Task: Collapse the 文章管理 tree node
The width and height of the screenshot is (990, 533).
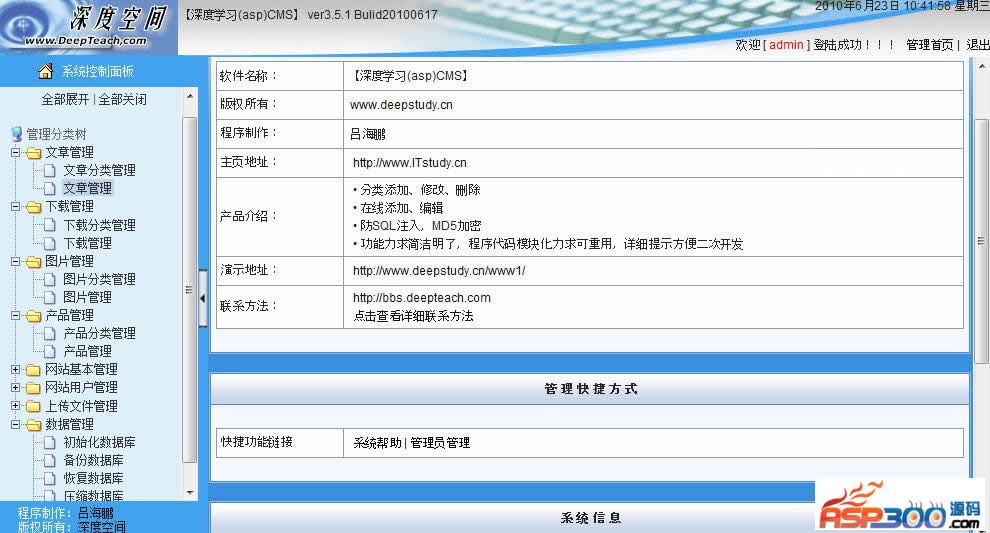Action: [x=16, y=152]
